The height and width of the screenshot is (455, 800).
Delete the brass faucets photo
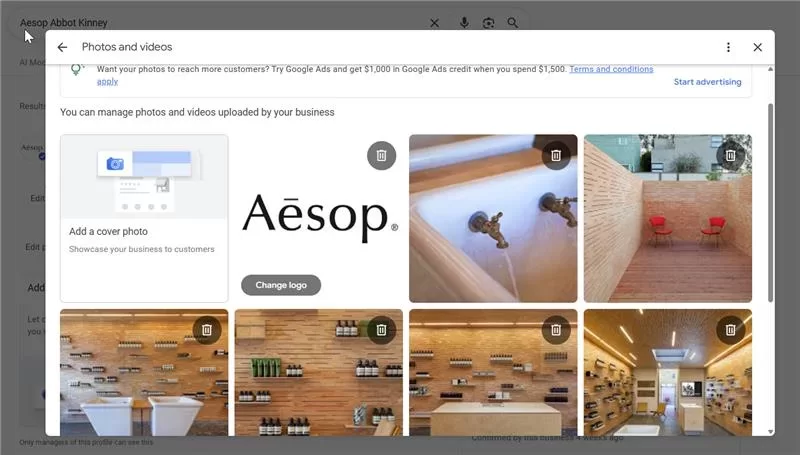pos(555,155)
